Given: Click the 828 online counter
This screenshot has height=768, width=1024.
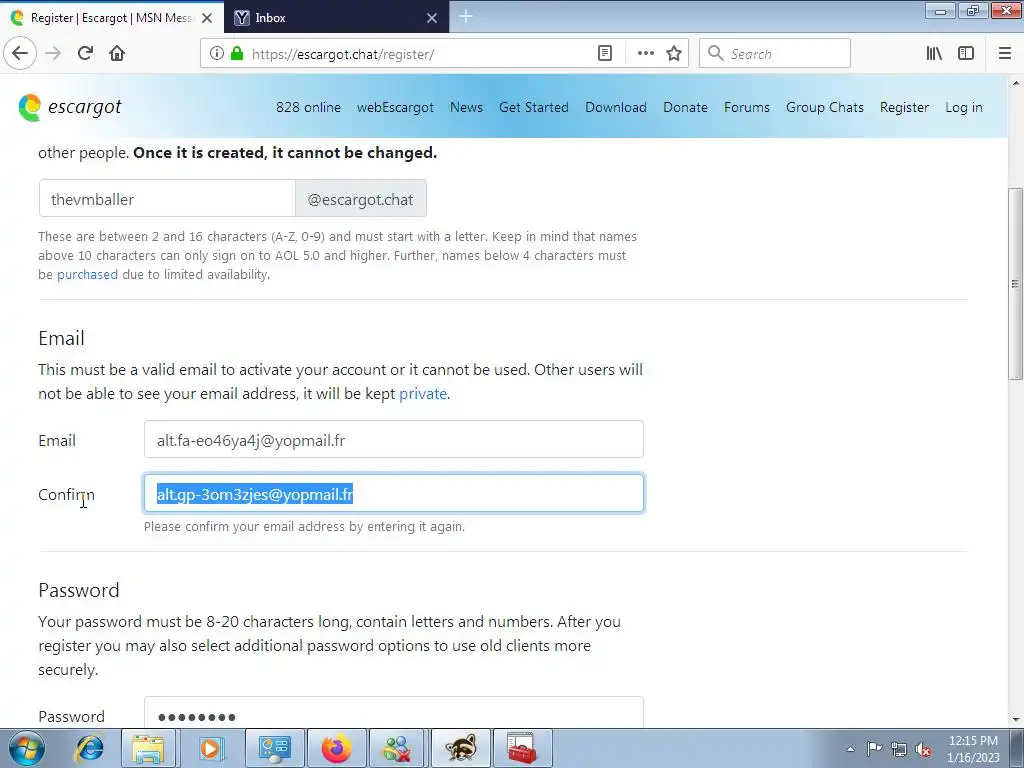Looking at the screenshot, I should pos(308,107).
